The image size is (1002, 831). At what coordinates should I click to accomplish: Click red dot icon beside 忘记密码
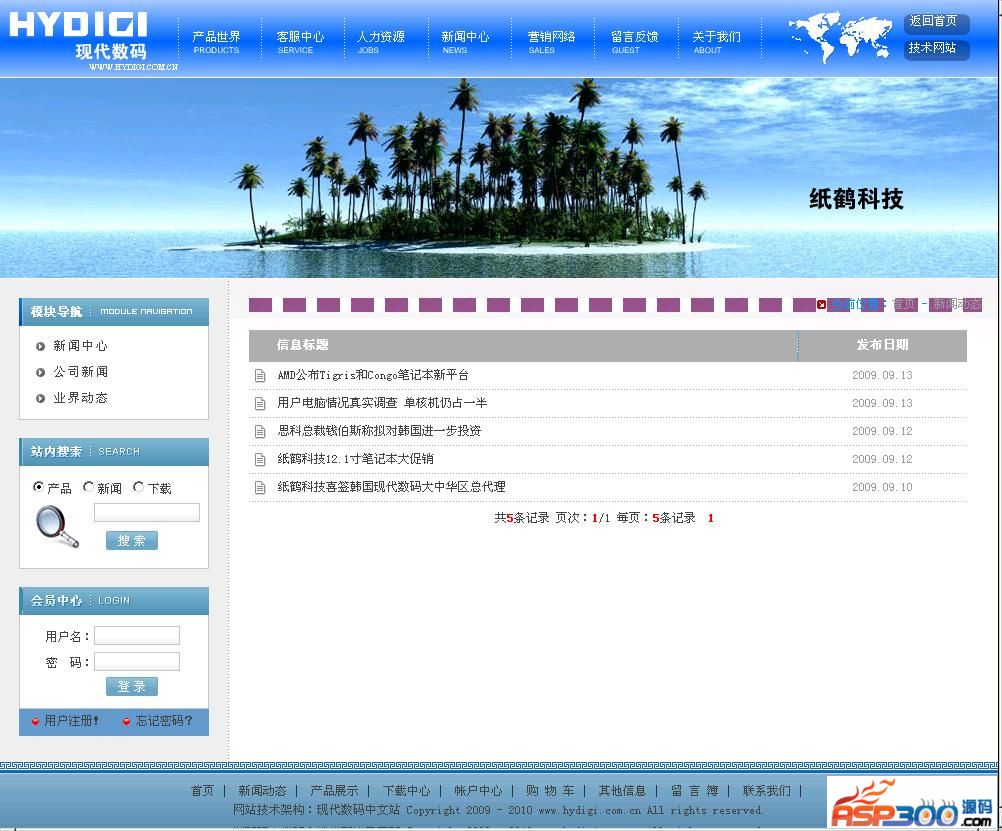(x=127, y=721)
